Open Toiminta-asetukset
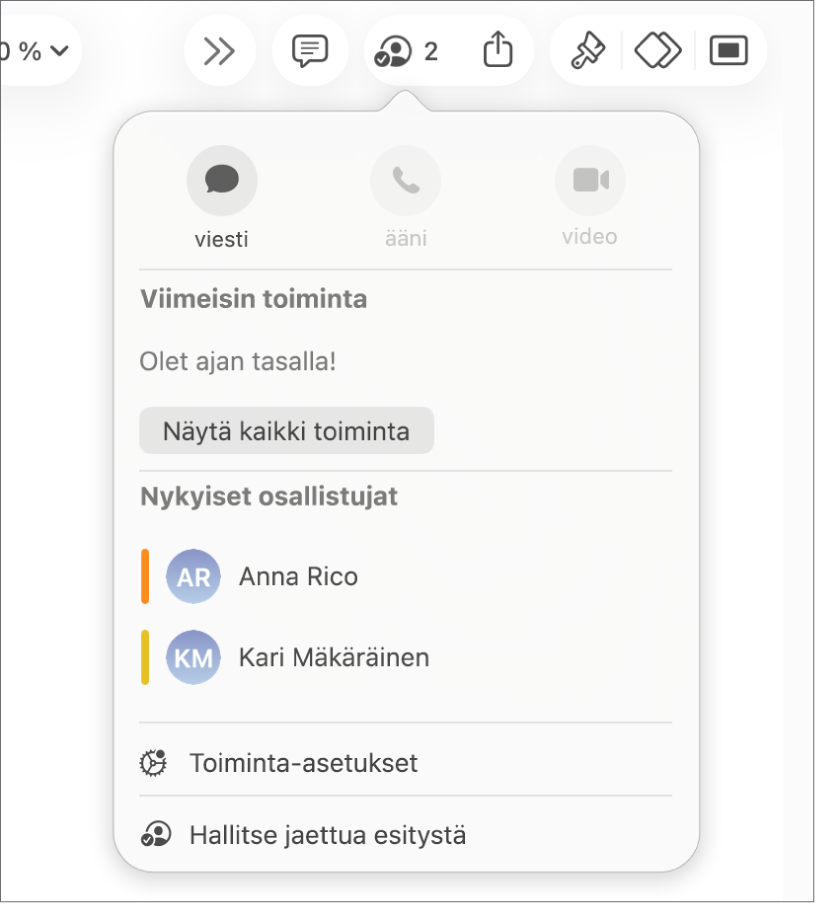The width and height of the screenshot is (817, 904). pyautogui.click(x=405, y=763)
